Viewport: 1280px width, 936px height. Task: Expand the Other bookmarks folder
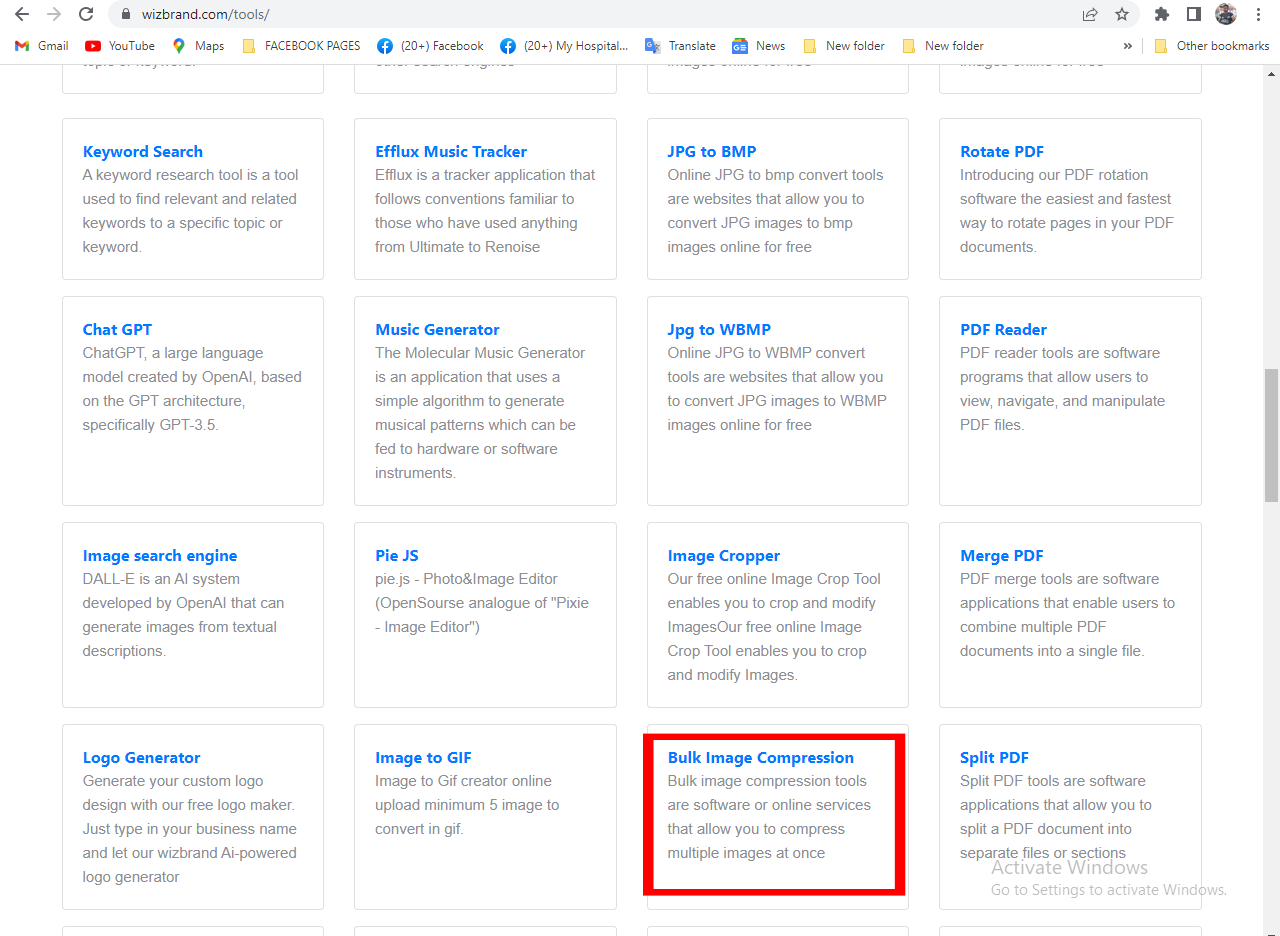tap(1211, 46)
